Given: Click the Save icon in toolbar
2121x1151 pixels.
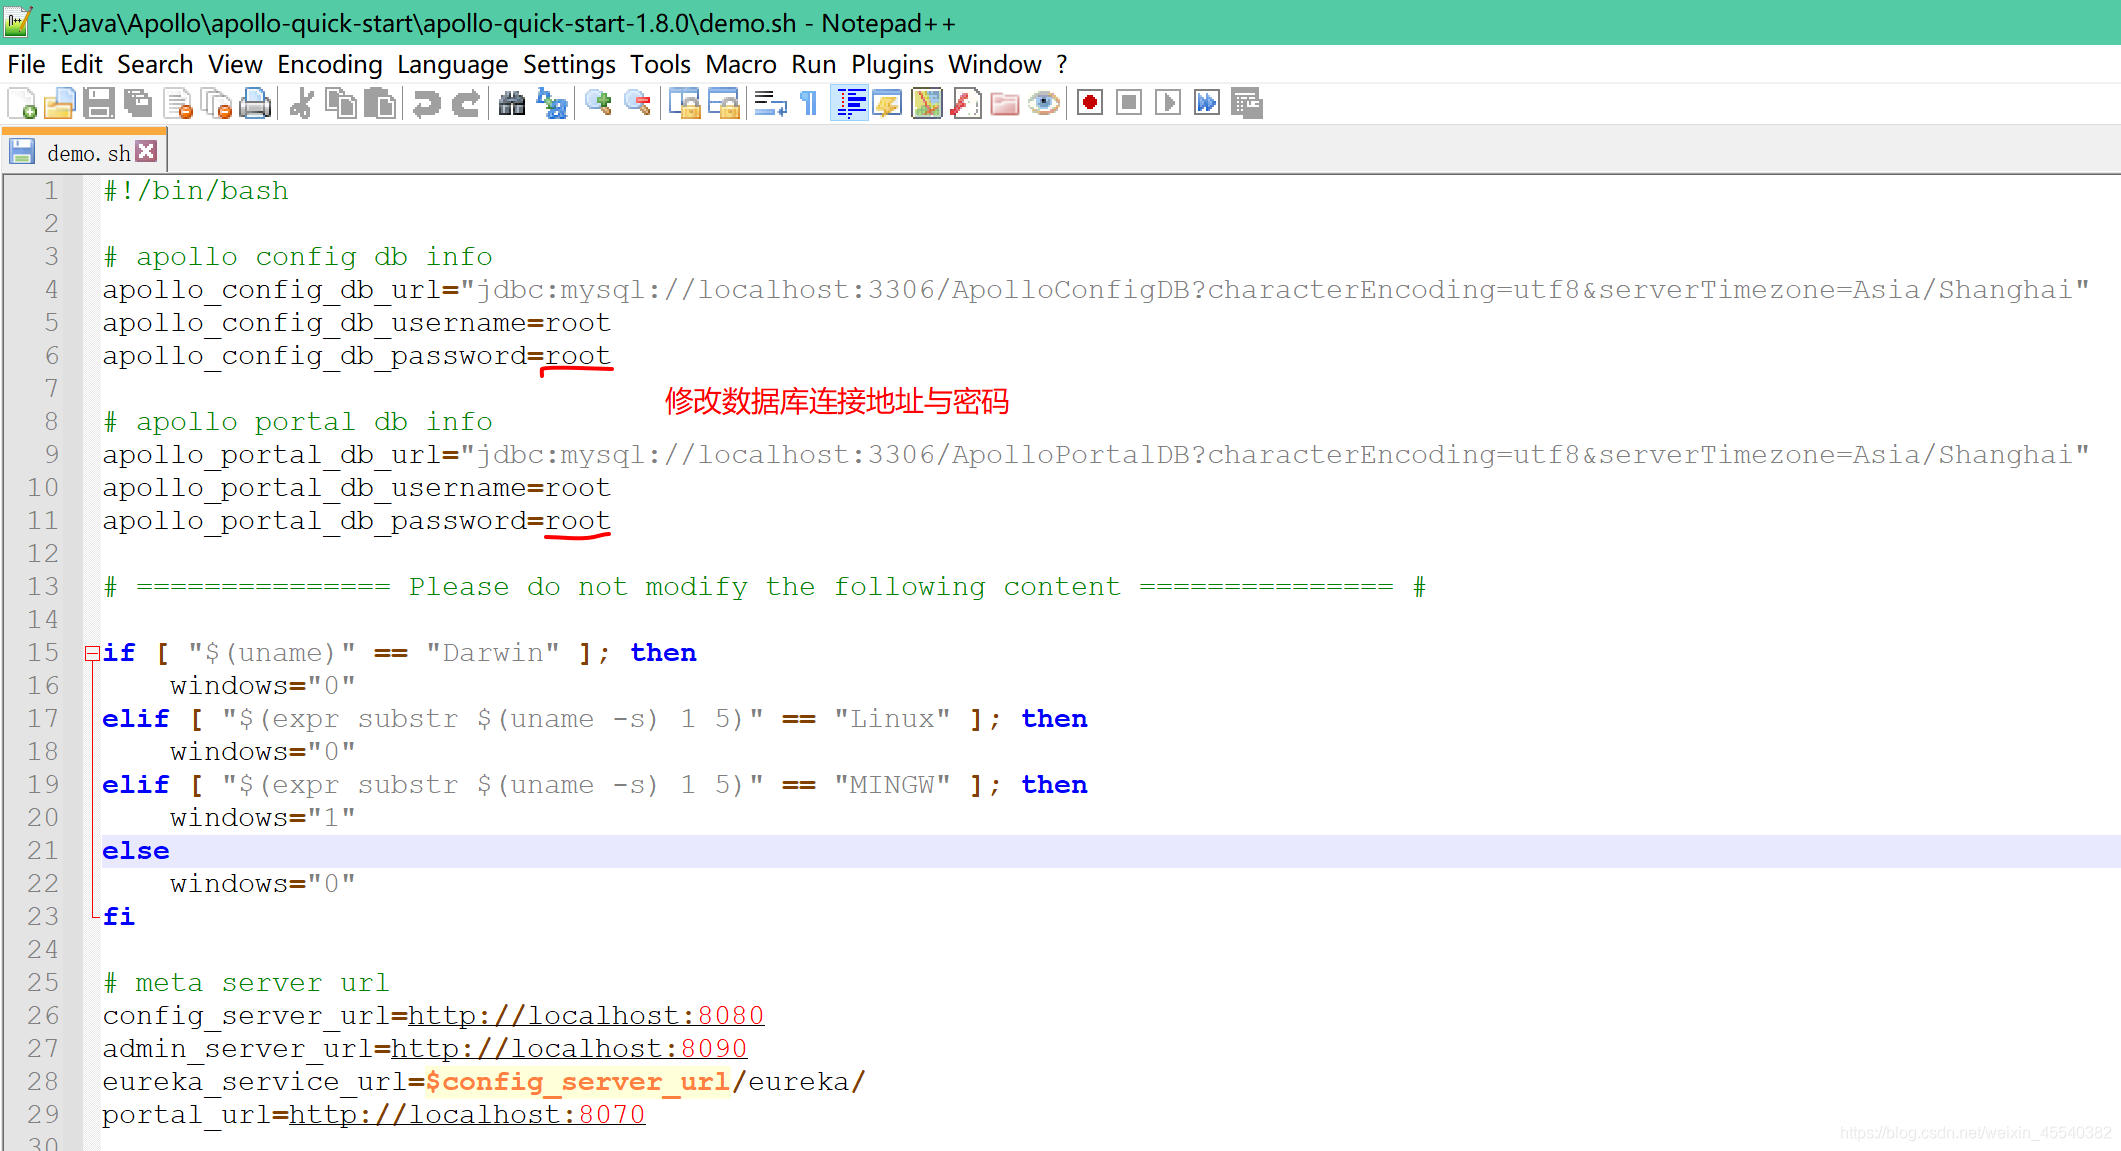Looking at the screenshot, I should (98, 103).
